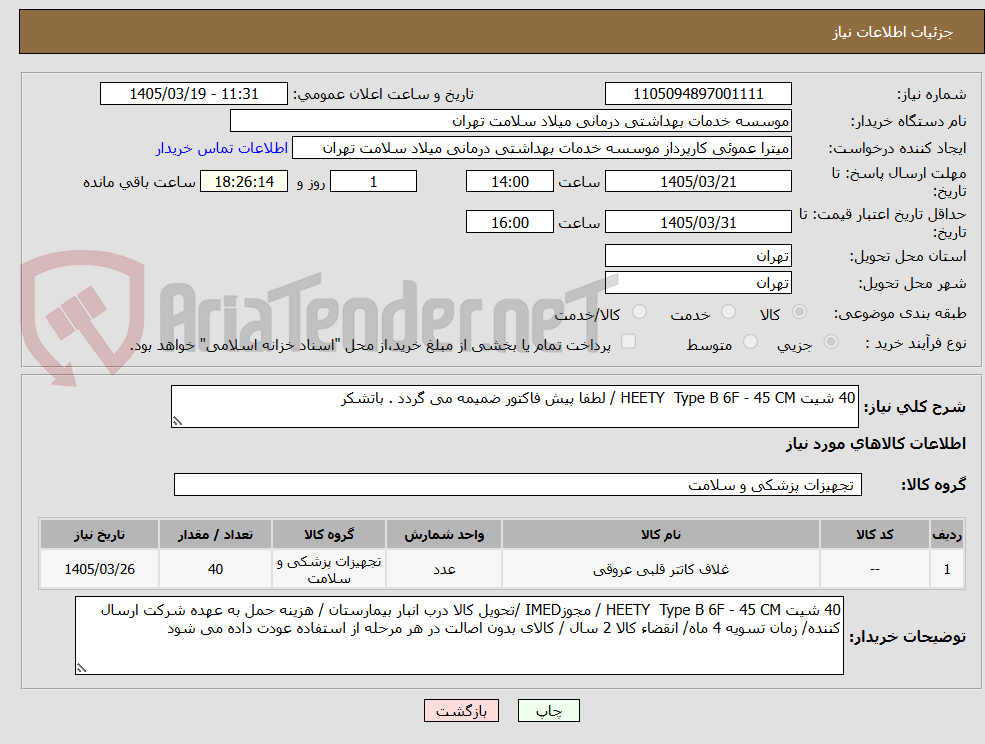Click the شرح کلی نیاز text area
The image size is (985, 744).
coord(514,407)
